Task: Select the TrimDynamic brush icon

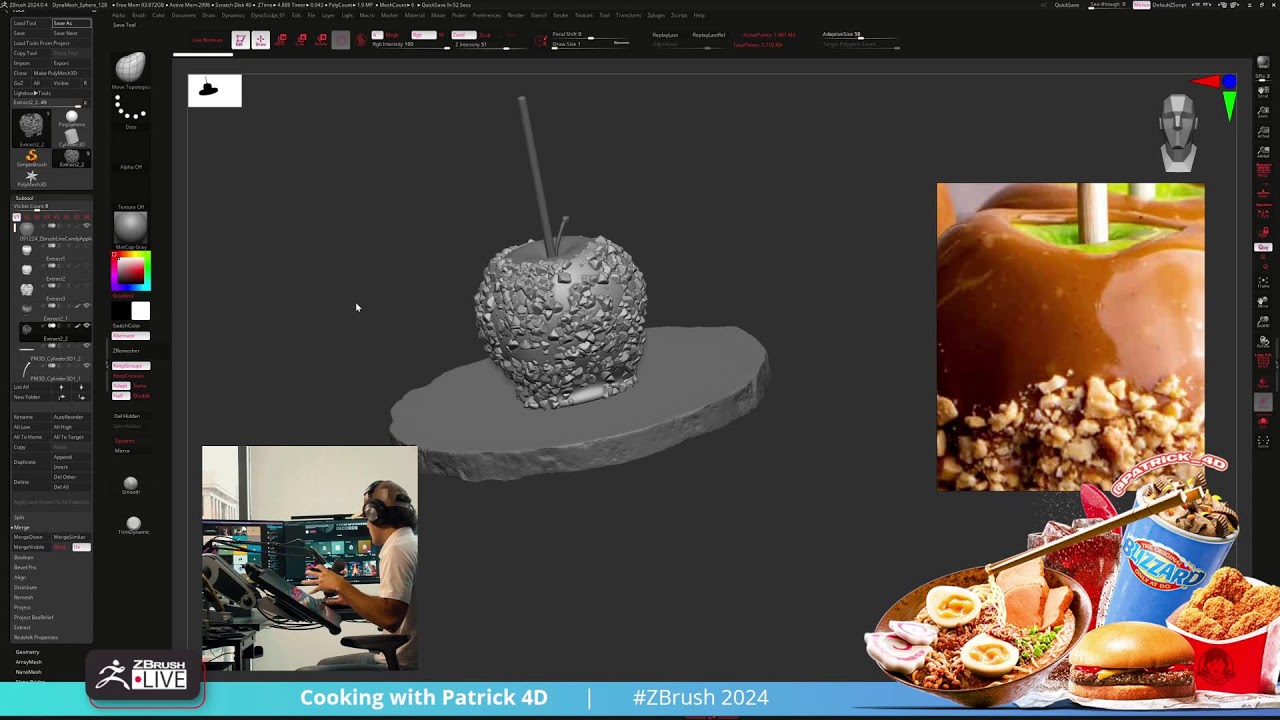Action: coord(133,525)
